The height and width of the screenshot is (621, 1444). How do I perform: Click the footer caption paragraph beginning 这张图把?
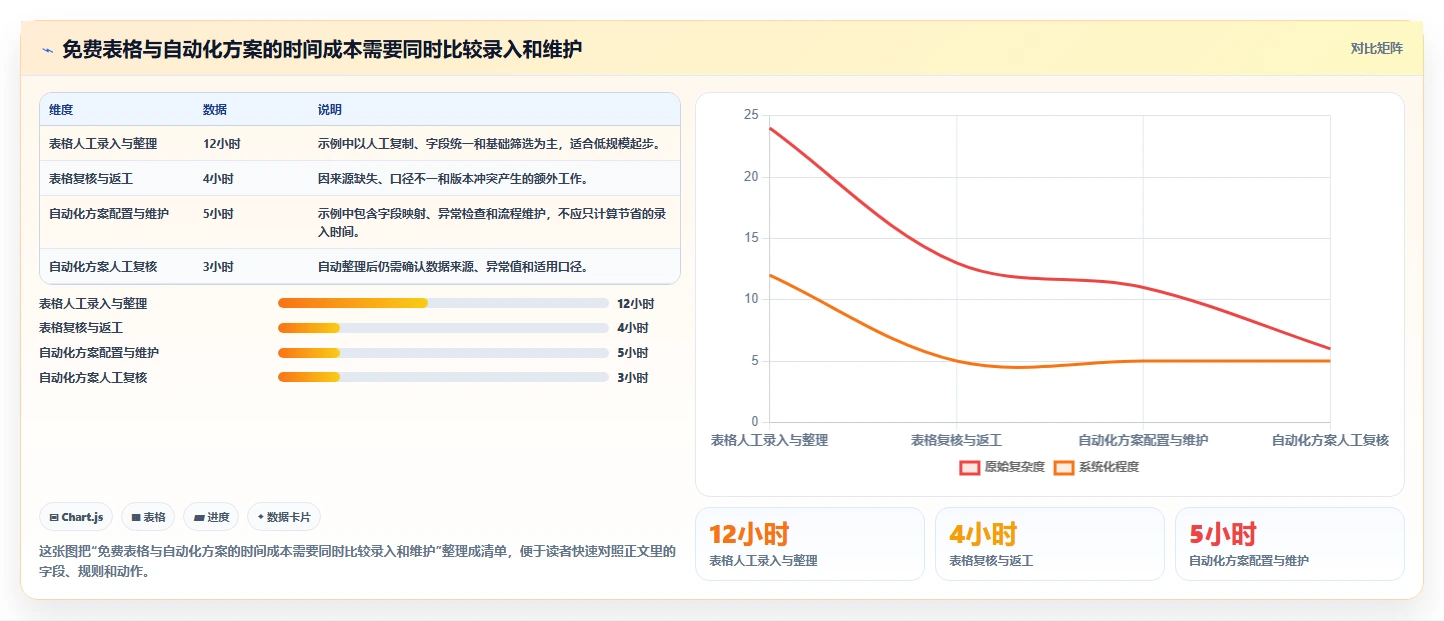(357, 561)
